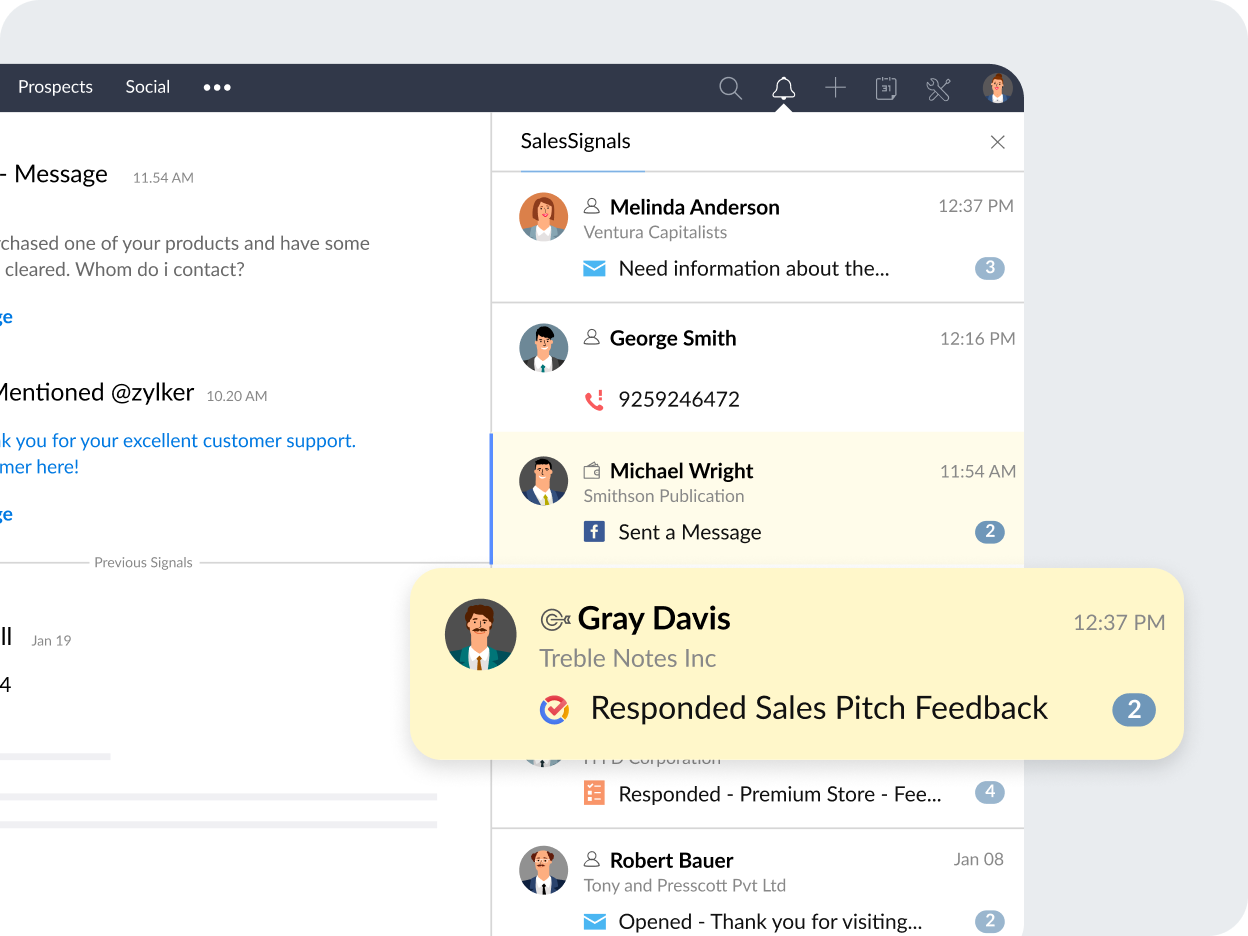Click the search magnifier icon

point(731,88)
